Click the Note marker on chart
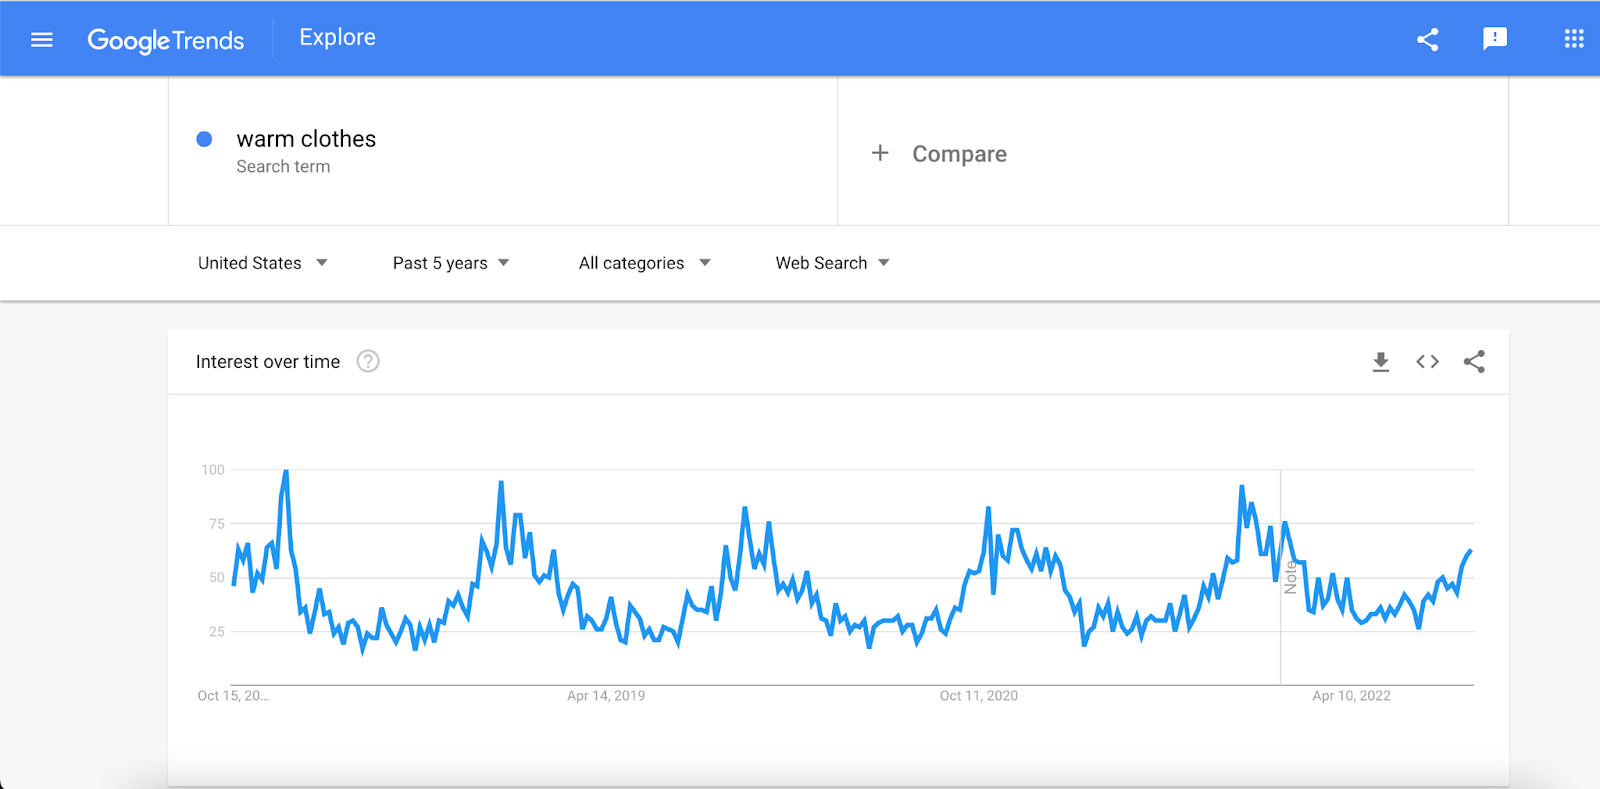The image size is (1600, 789). [x=1290, y=577]
